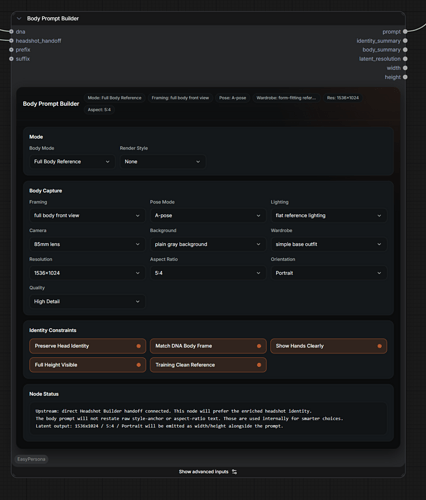Click the Identity Constraints heading
Viewport: 426px width, 500px height.
[x=53, y=330]
